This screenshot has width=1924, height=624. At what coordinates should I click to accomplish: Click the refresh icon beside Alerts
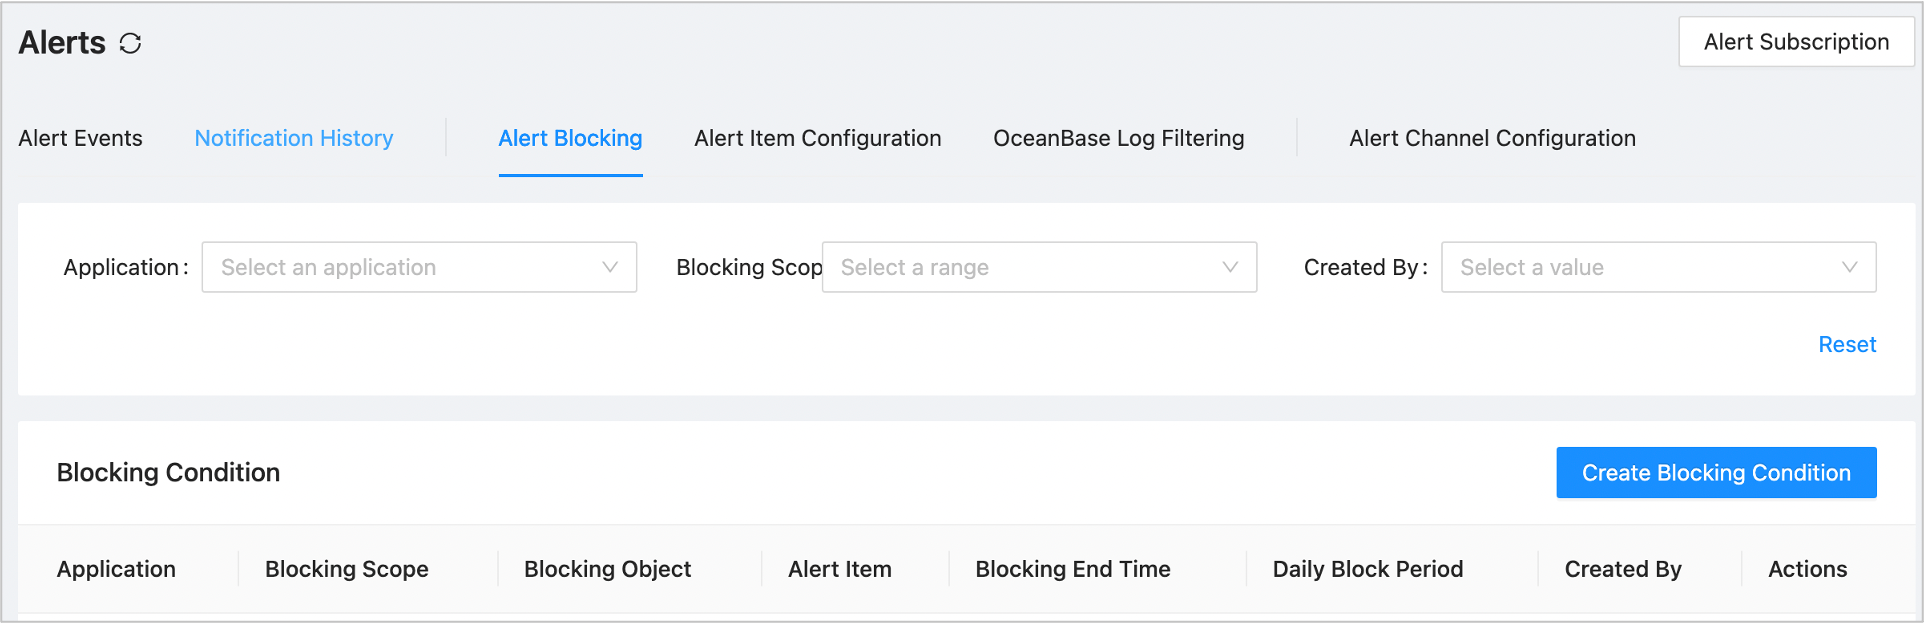pyautogui.click(x=130, y=43)
